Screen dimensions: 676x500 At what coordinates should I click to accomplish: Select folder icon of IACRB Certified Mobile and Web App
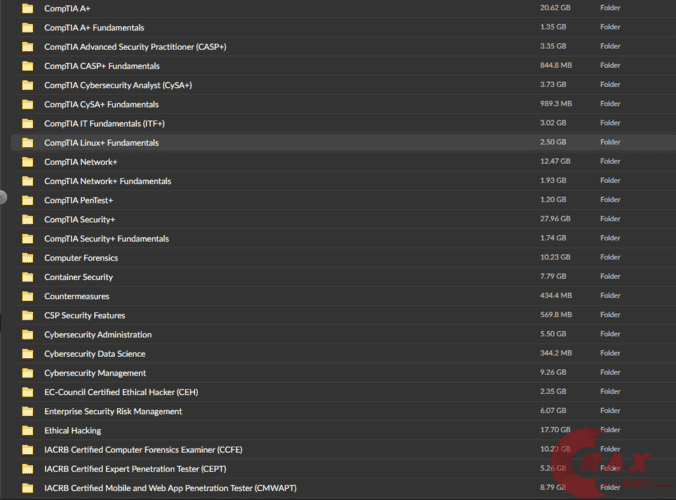28,488
